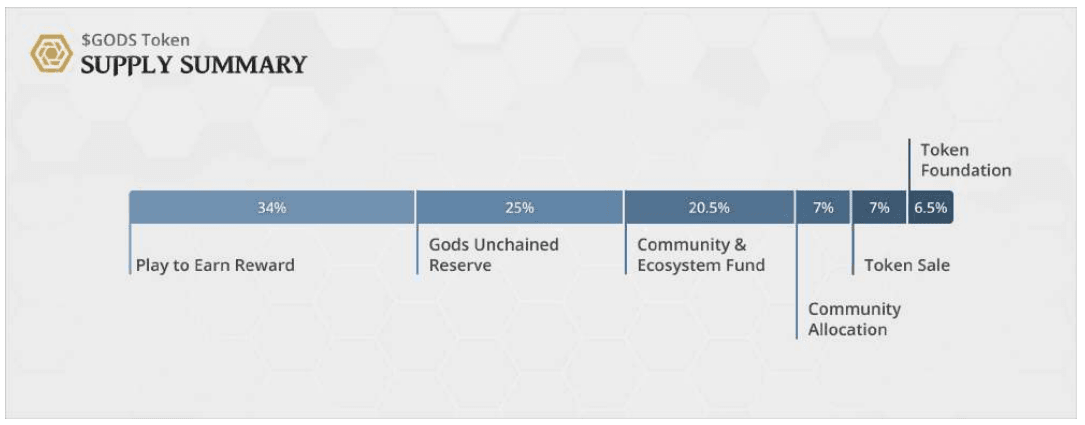Select the 34% bar segment

(x=271, y=208)
